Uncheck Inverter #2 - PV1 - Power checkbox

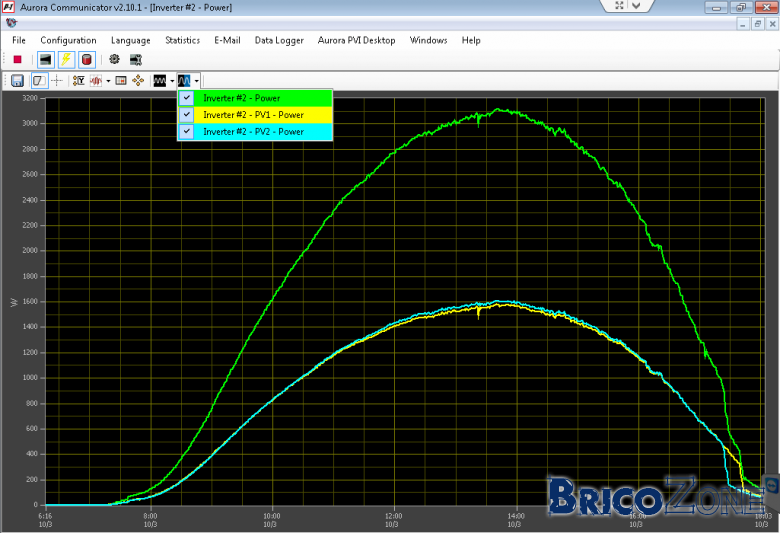coord(187,115)
